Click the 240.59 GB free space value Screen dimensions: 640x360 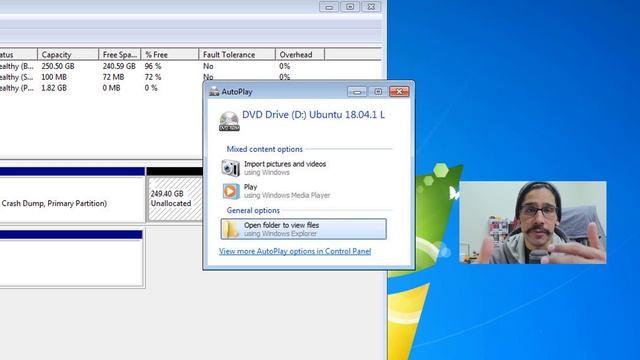(119, 66)
